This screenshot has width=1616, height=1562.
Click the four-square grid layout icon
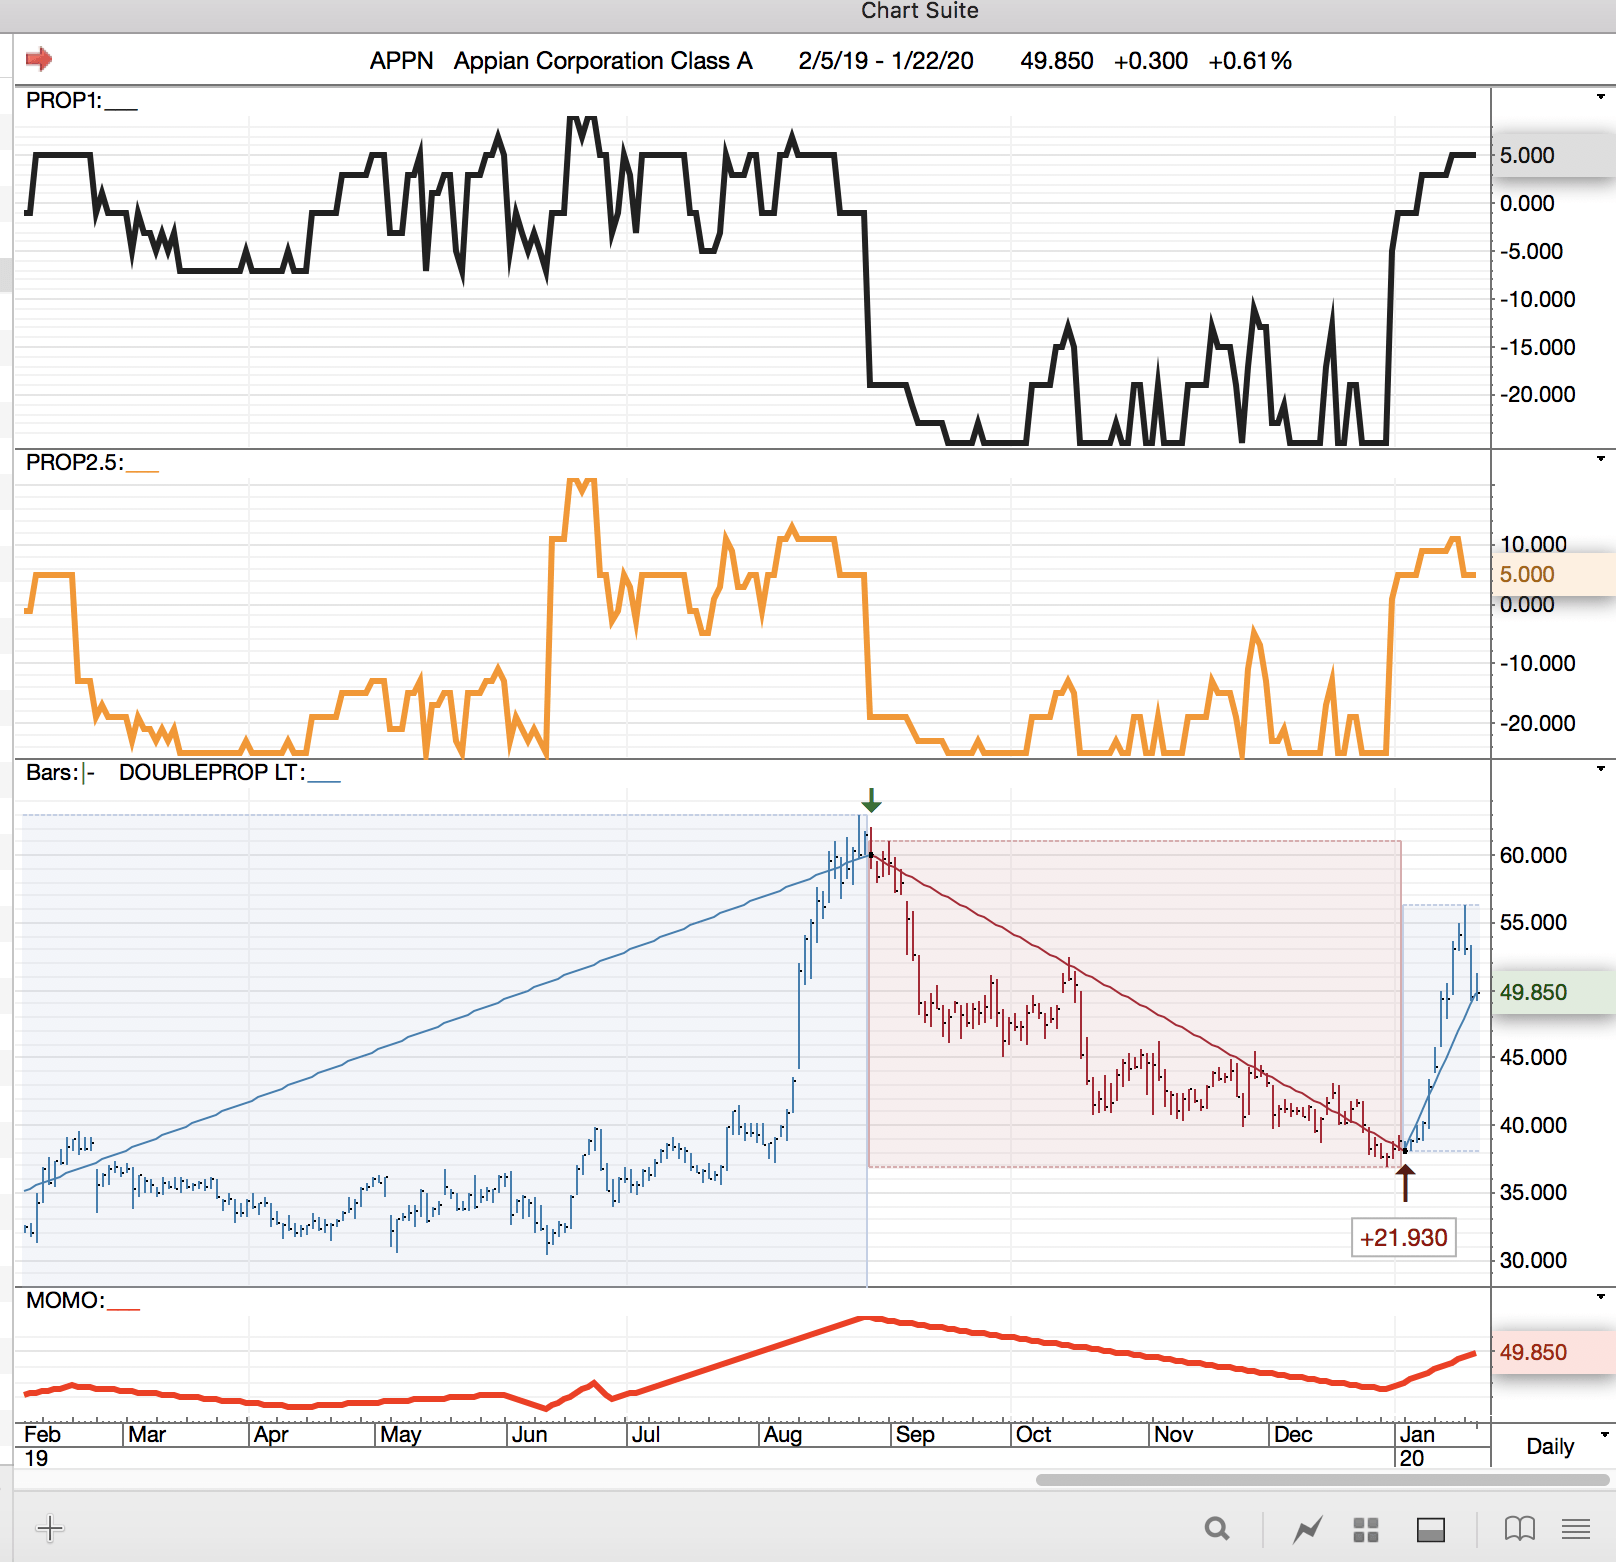(1366, 1530)
